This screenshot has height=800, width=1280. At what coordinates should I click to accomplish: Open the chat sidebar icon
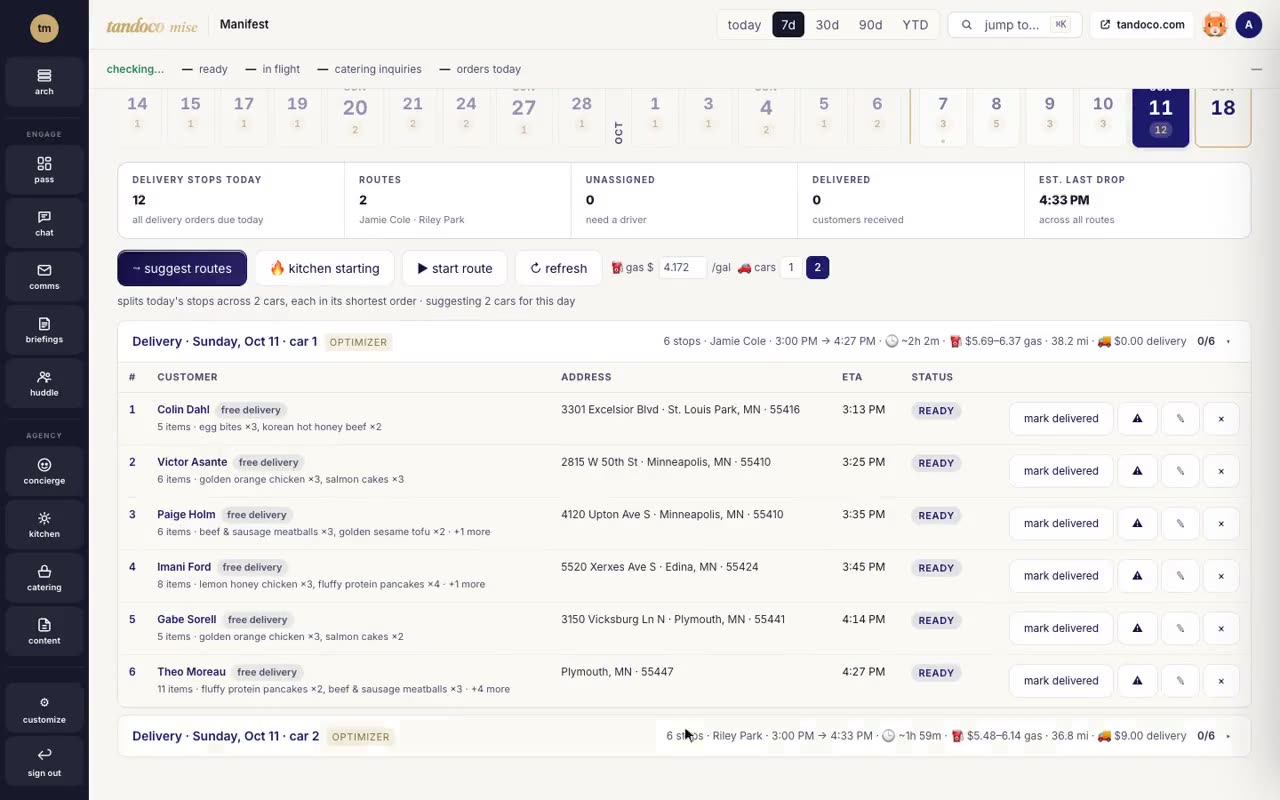(44, 223)
